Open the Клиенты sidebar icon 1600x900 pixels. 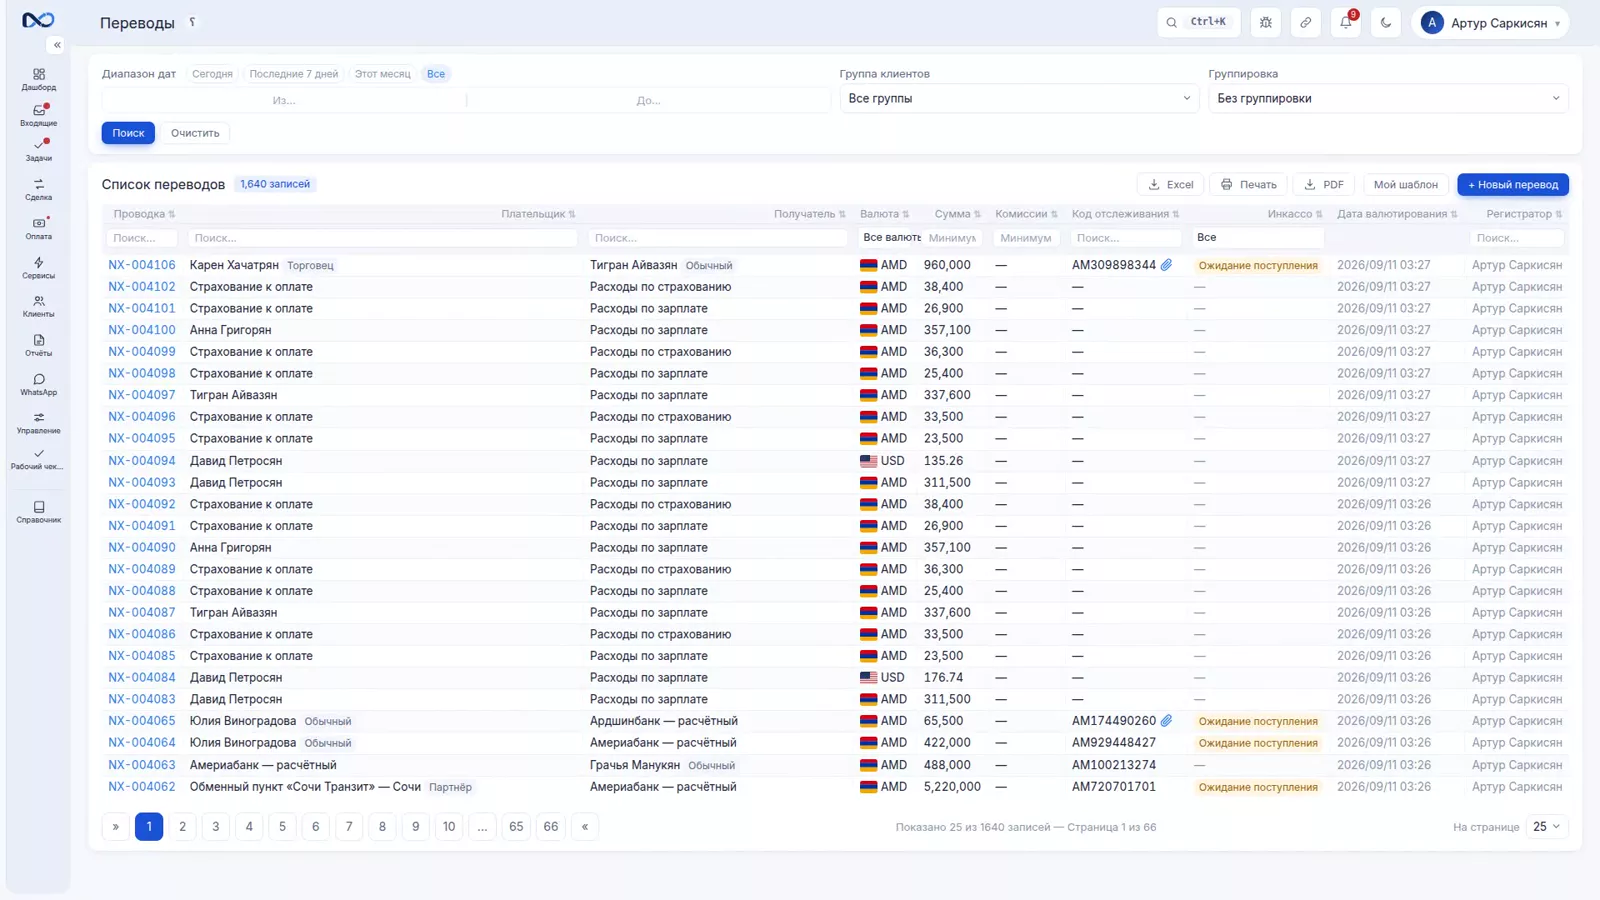pyautogui.click(x=39, y=306)
